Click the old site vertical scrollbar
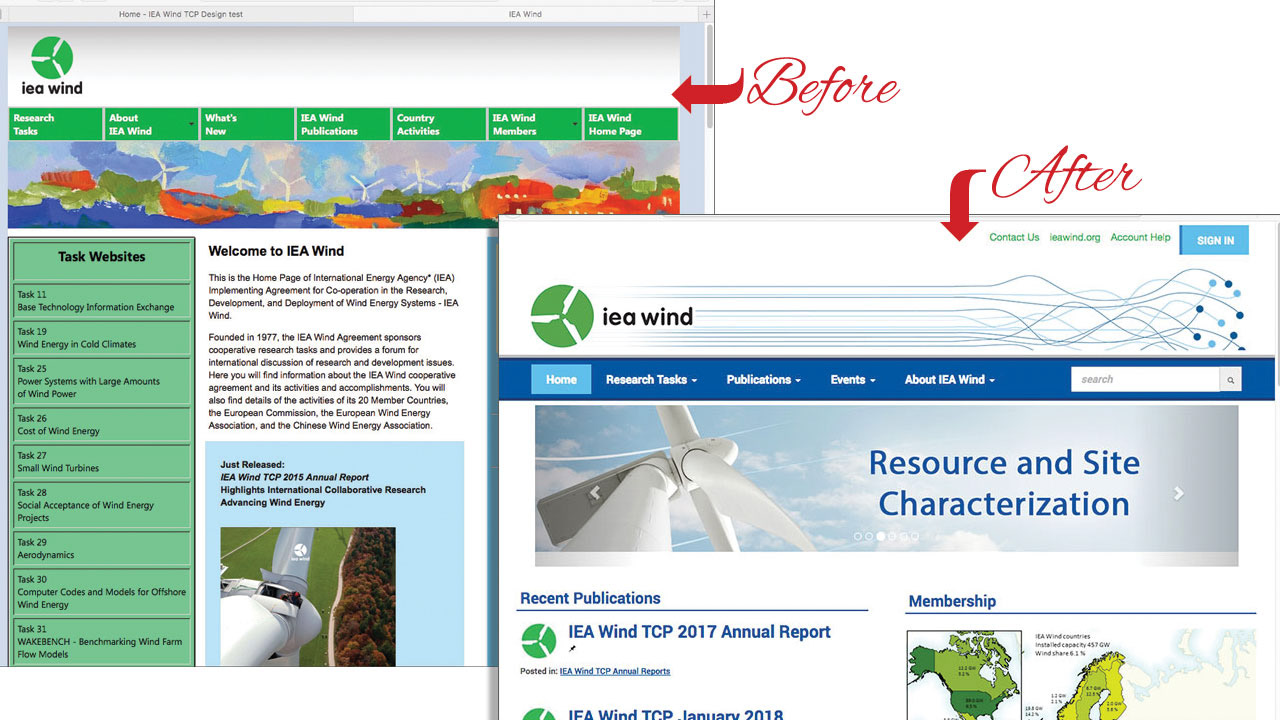The width and height of the screenshot is (1280, 720). 710,75
